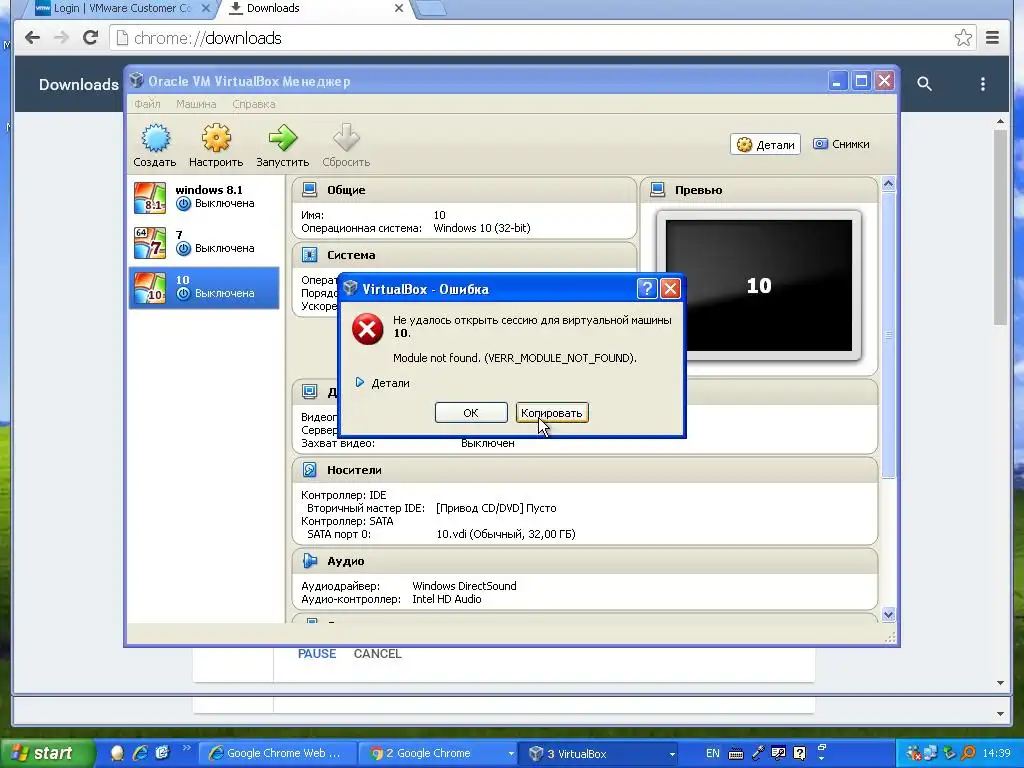
Task: Click the Chrome new tab button
Action: pyautogui.click(x=430, y=8)
